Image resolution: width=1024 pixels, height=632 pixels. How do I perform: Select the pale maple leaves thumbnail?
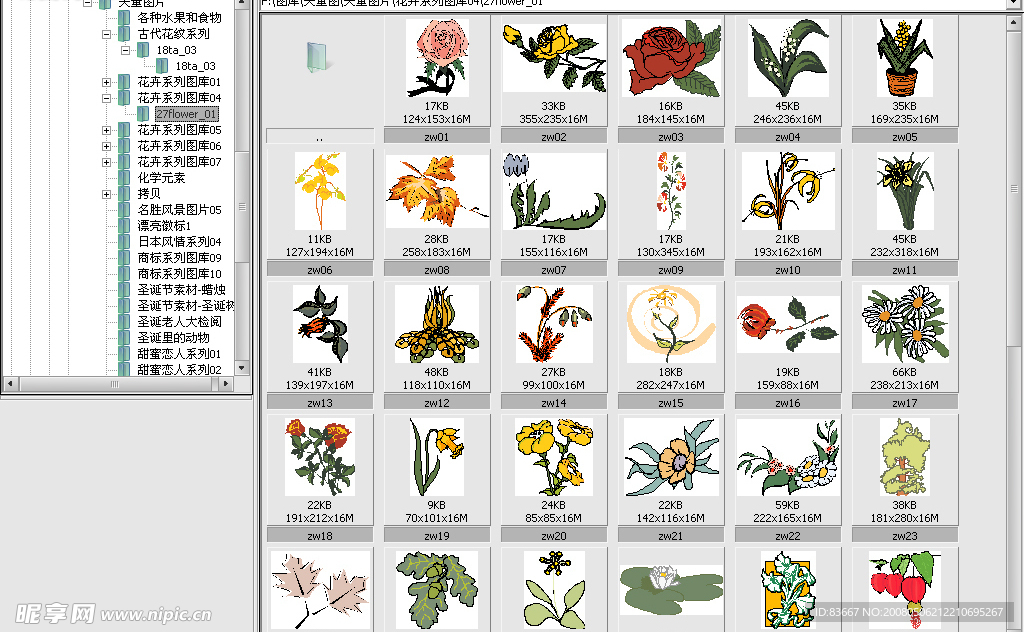pyautogui.click(x=320, y=590)
